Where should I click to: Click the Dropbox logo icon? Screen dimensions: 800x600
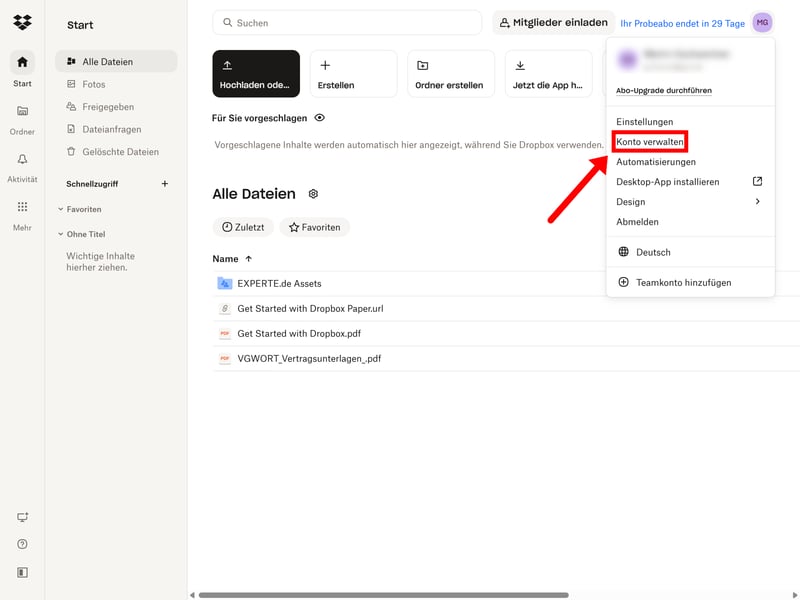22,23
